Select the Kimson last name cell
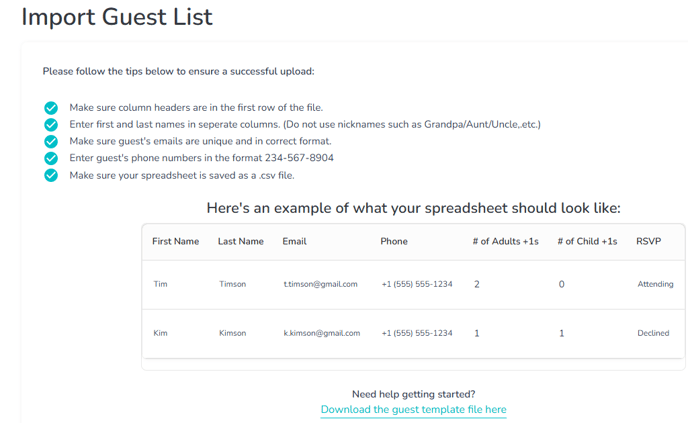The width and height of the screenshot is (688, 423). [x=233, y=333]
